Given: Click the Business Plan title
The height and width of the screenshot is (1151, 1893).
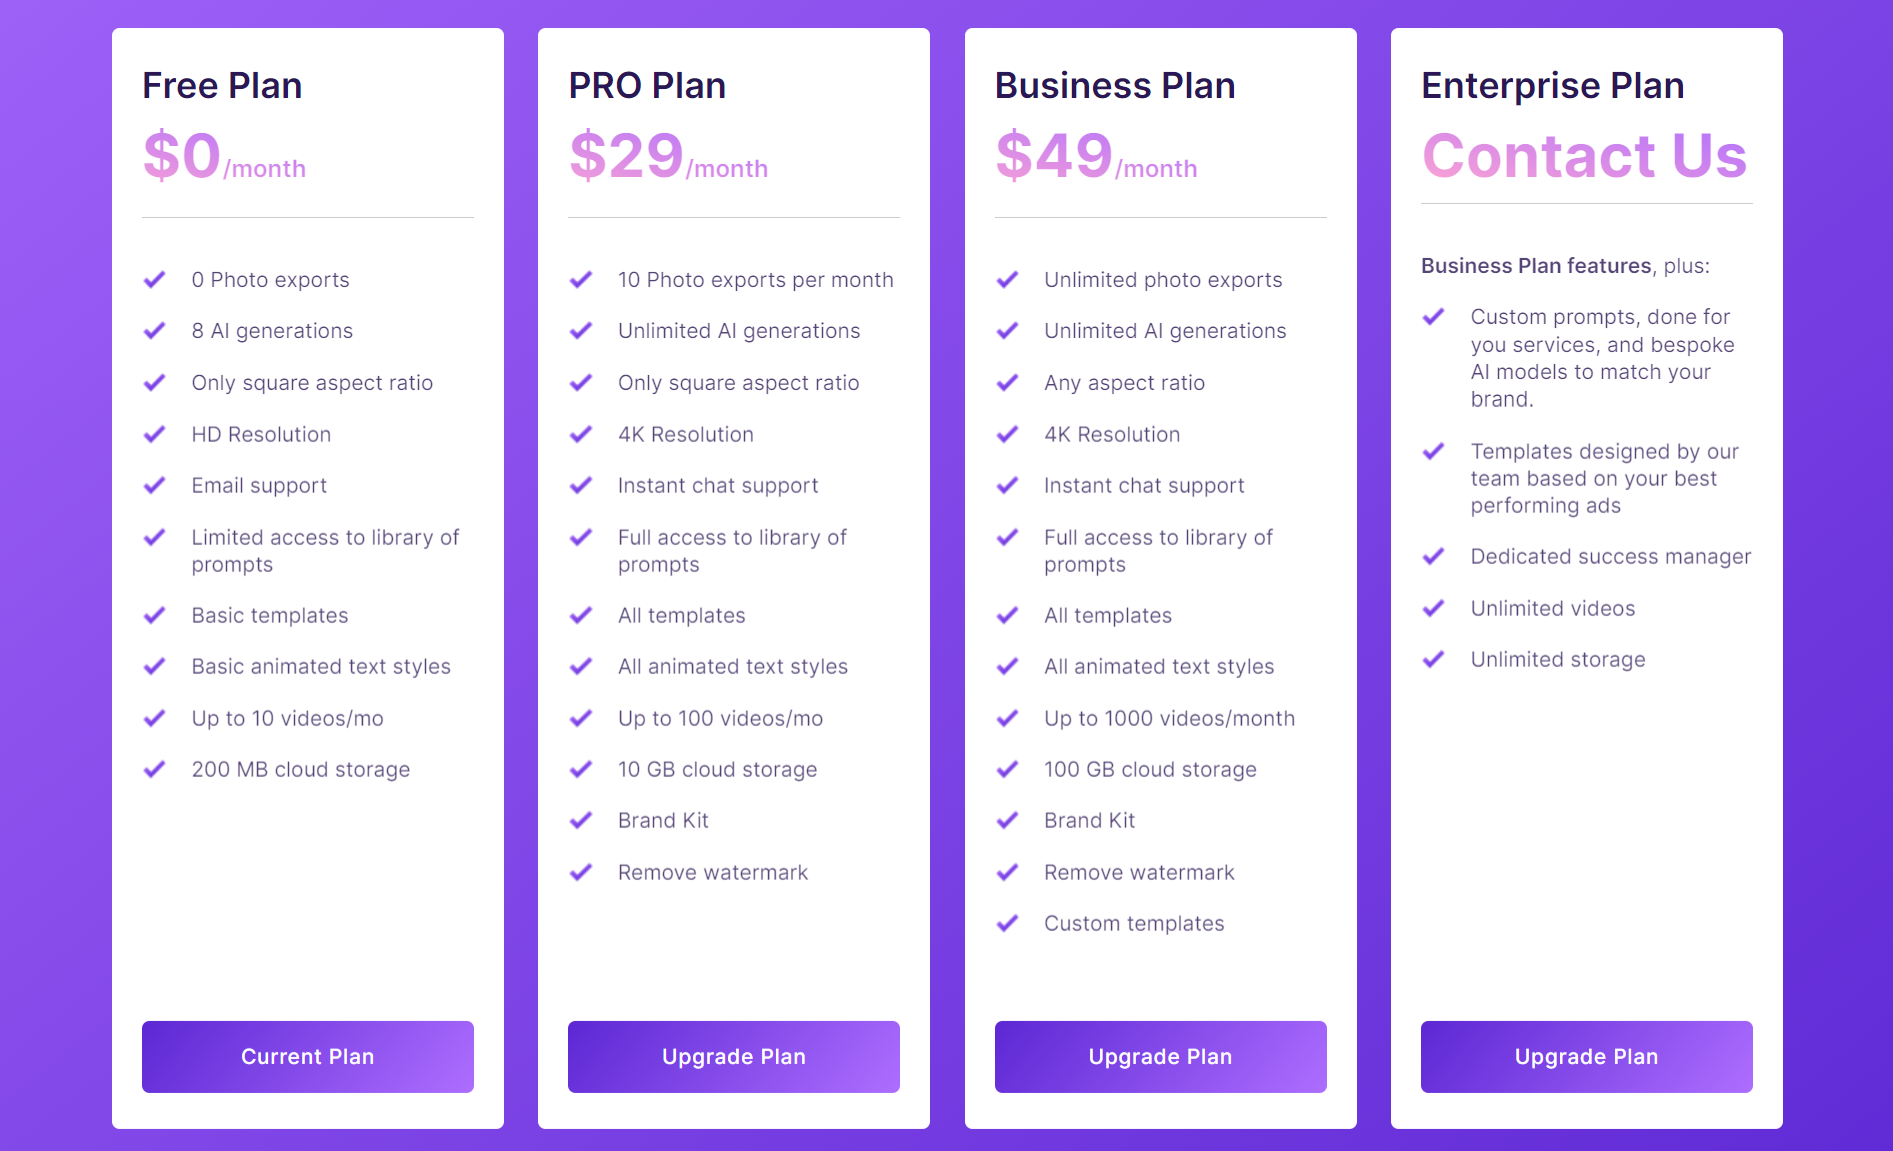Looking at the screenshot, I should point(1115,86).
